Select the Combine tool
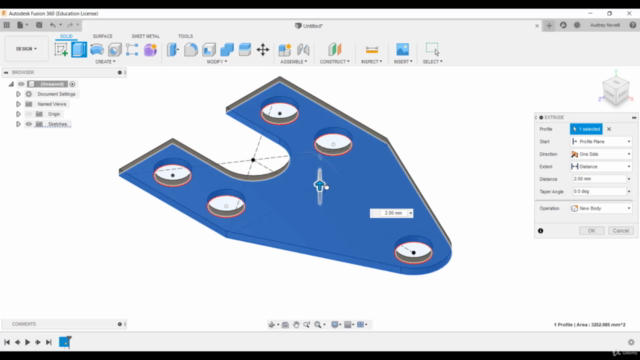 227,50
